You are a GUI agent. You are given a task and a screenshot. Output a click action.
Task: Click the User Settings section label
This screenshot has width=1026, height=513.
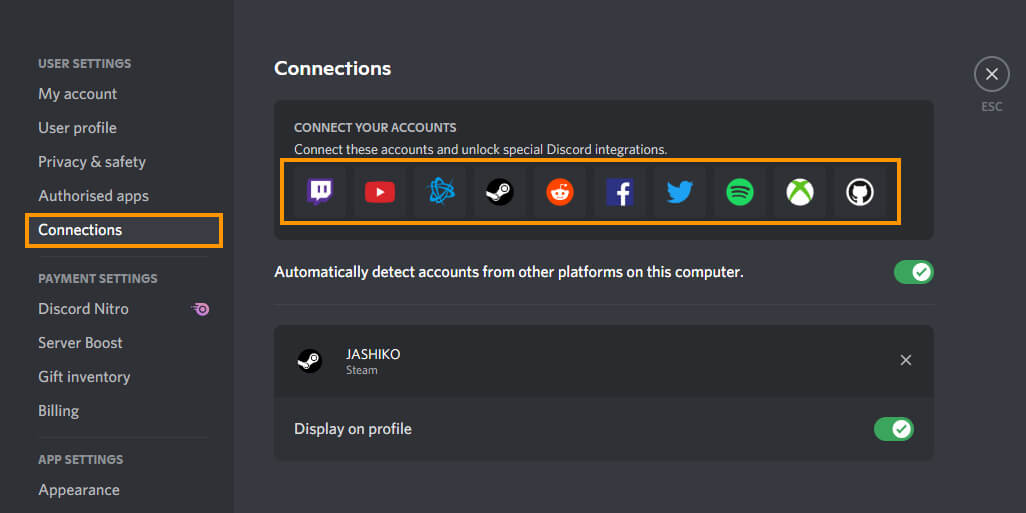84,63
